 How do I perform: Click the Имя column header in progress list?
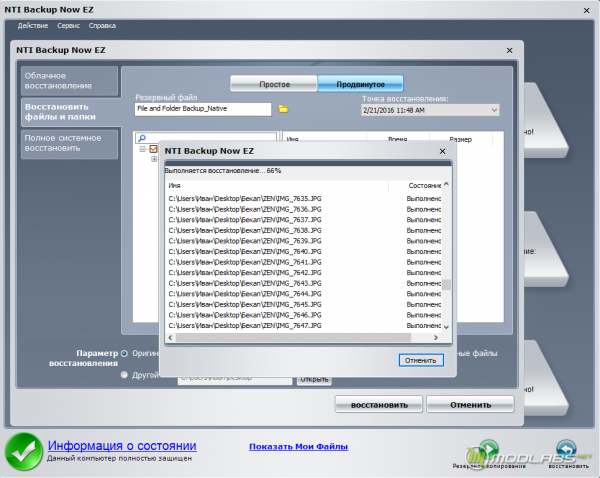pyautogui.click(x=277, y=186)
